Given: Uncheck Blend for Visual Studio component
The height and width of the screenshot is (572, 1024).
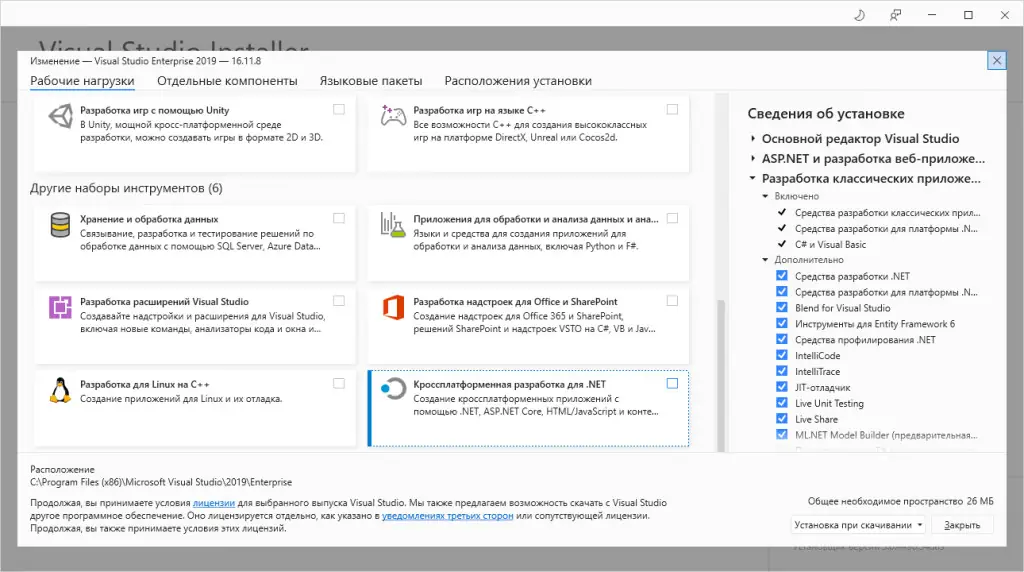Looking at the screenshot, I should point(782,308).
